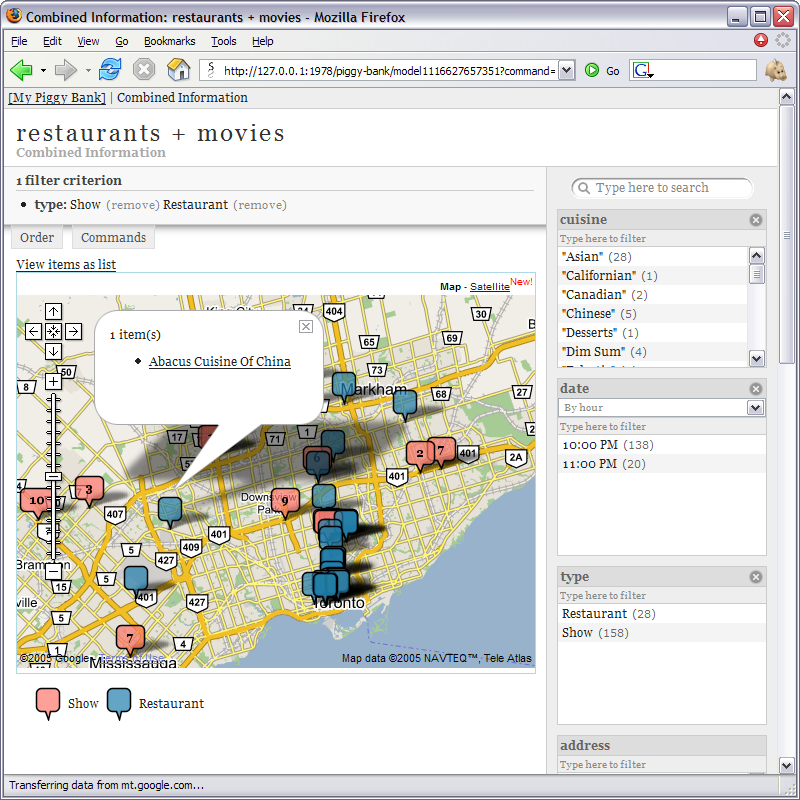Click the Piggy Bank icon in toolbar
This screenshot has height=800, width=800.
[x=775, y=70]
